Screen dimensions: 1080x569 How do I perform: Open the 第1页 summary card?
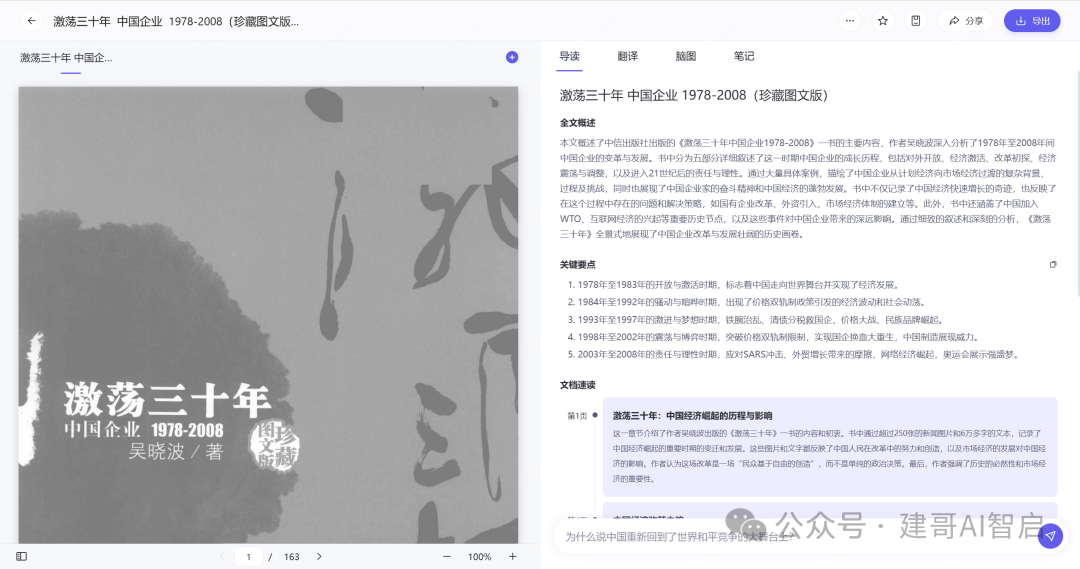point(830,446)
